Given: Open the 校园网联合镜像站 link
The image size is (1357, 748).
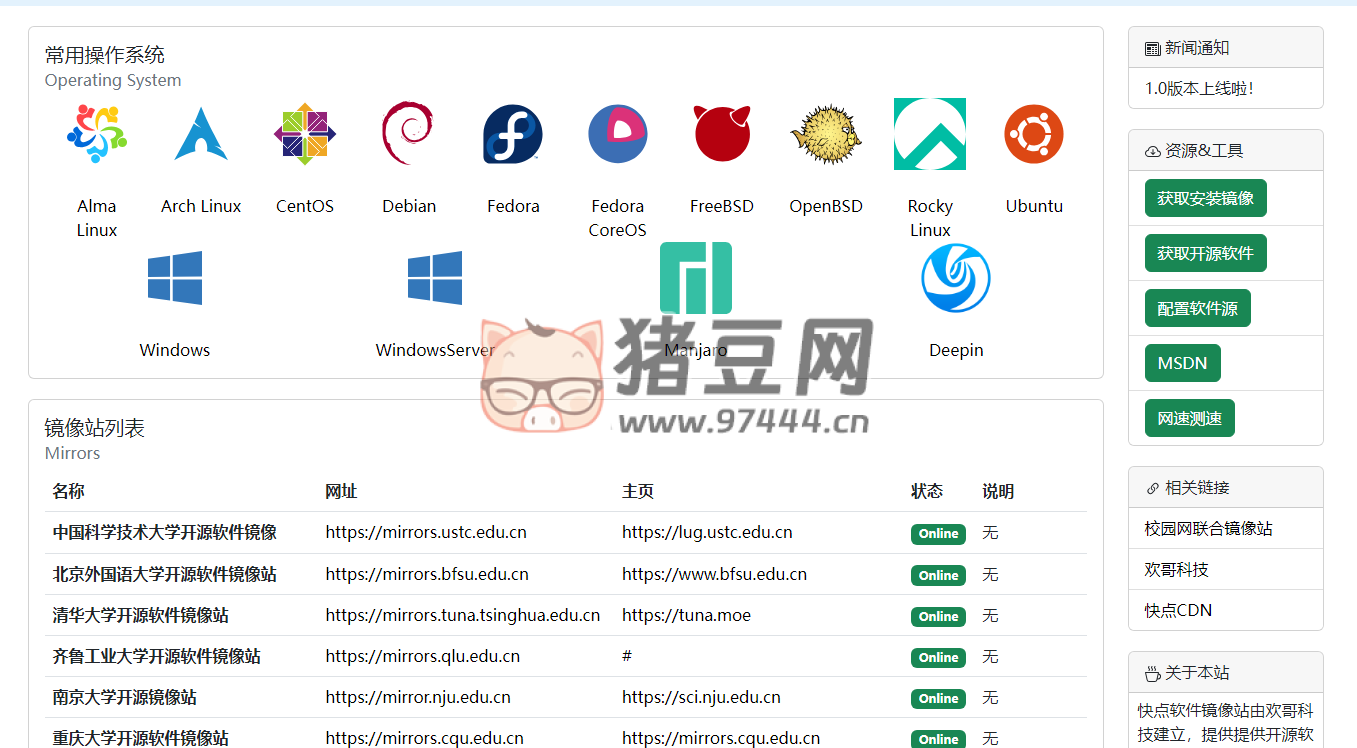Looking at the screenshot, I should pos(1208,528).
